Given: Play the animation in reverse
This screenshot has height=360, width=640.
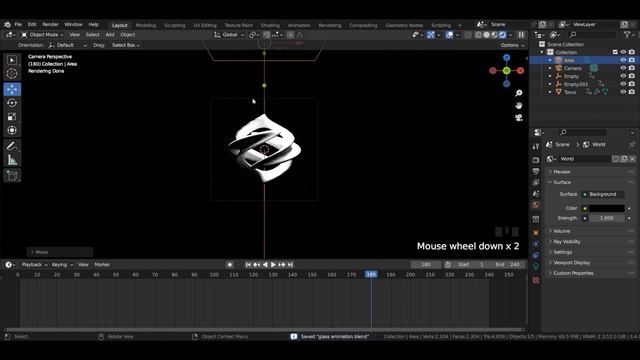Looking at the screenshot, I should [x=265, y=264].
